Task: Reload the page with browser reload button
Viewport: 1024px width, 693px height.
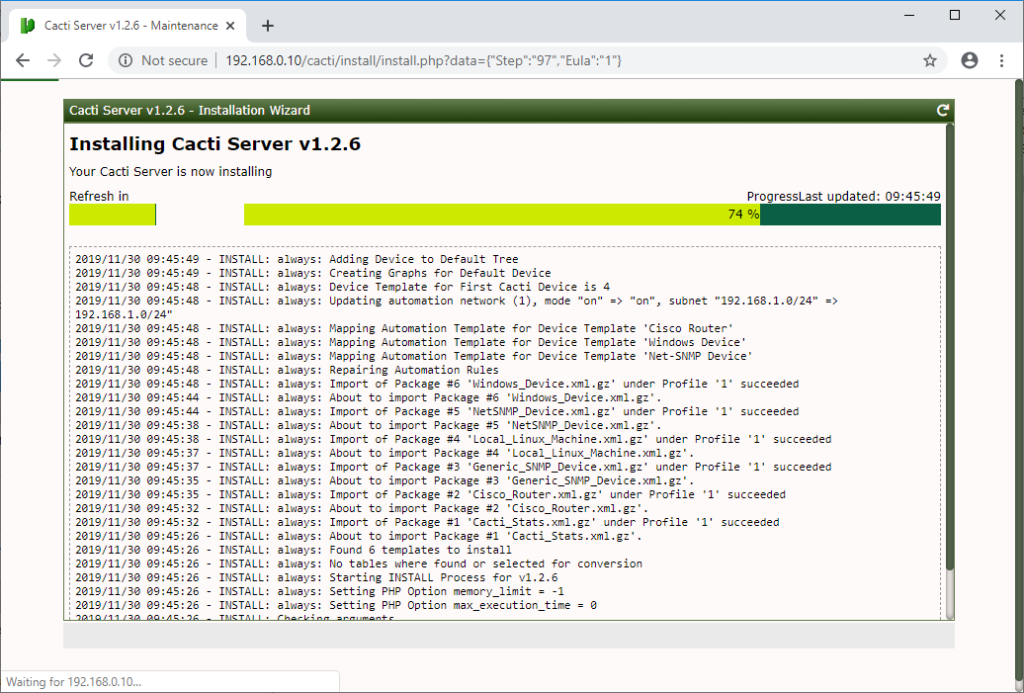Action: [86, 61]
